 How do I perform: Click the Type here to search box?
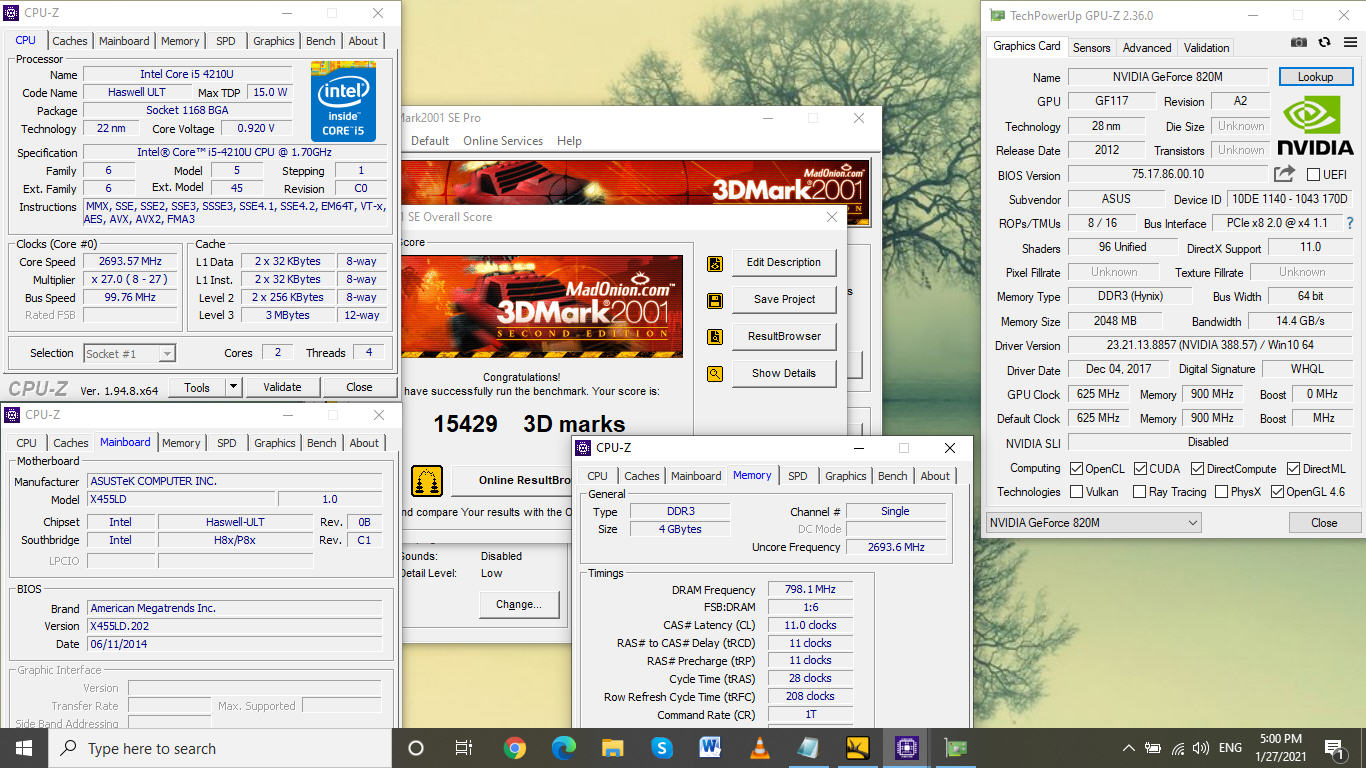tap(222, 748)
